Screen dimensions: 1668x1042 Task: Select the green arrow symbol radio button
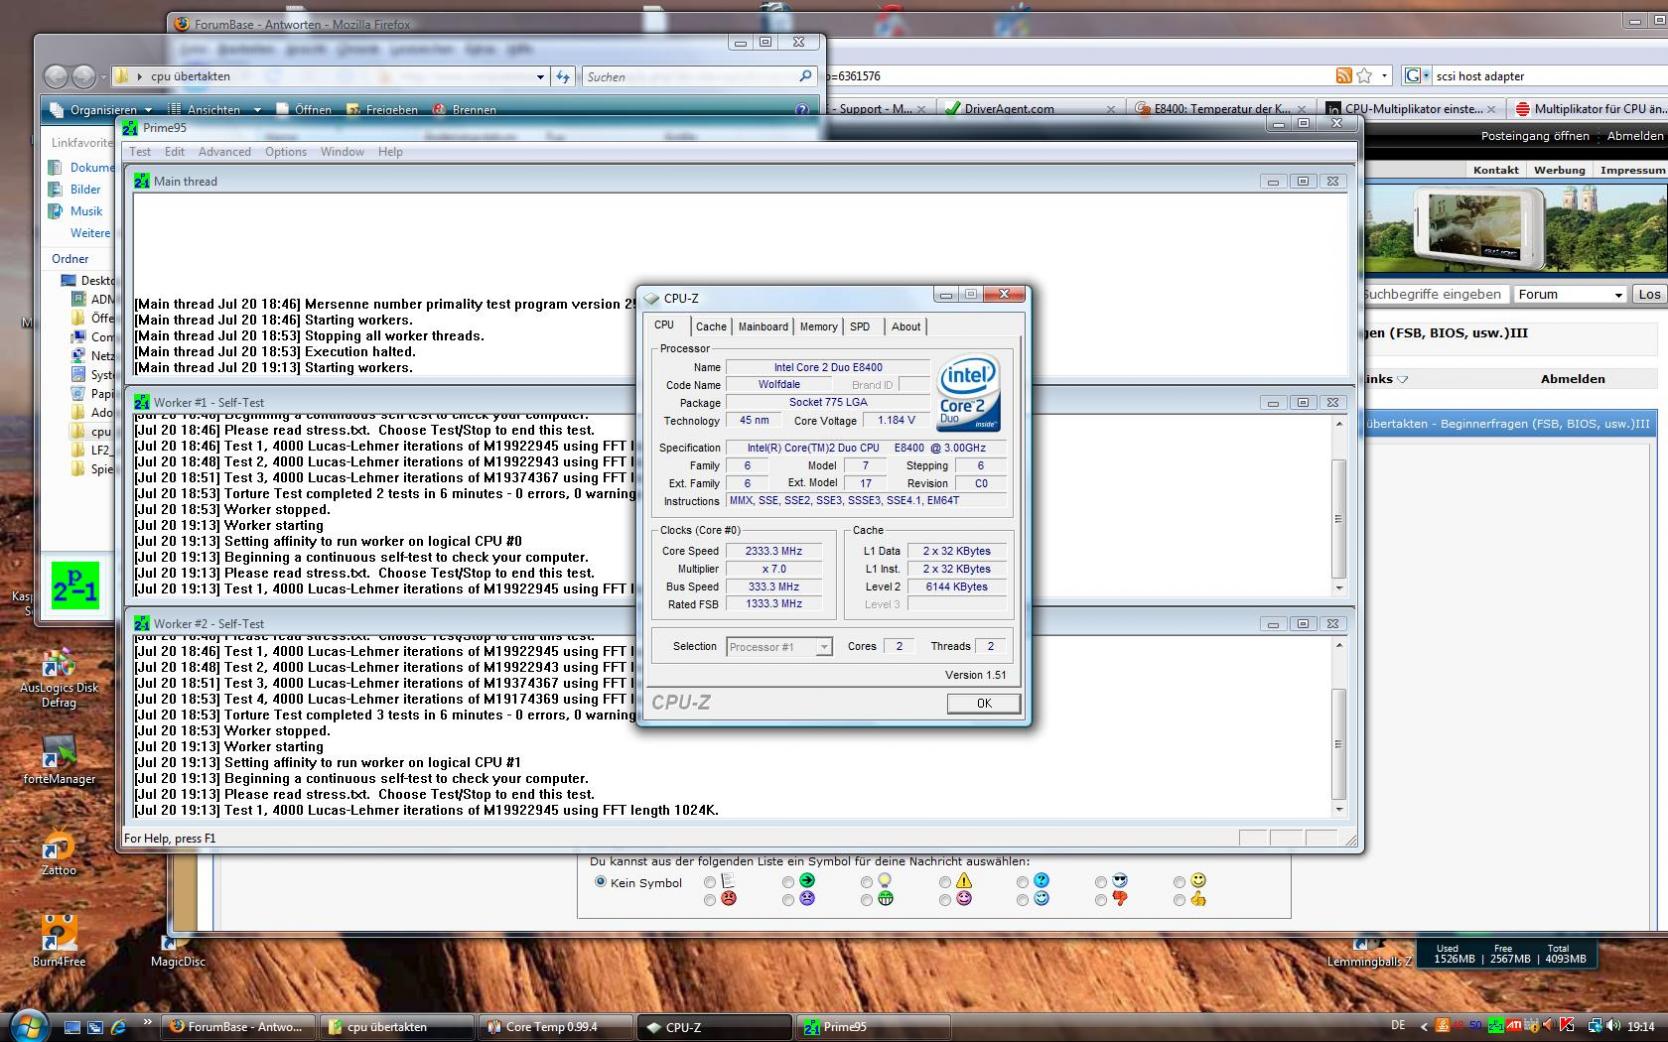[x=788, y=882]
